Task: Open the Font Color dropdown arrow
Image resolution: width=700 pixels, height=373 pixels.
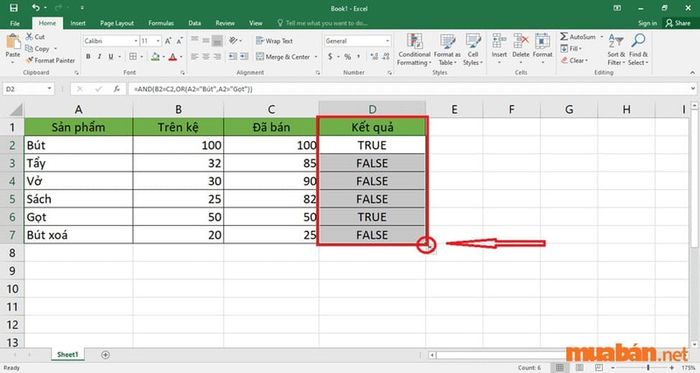Action: (181, 57)
